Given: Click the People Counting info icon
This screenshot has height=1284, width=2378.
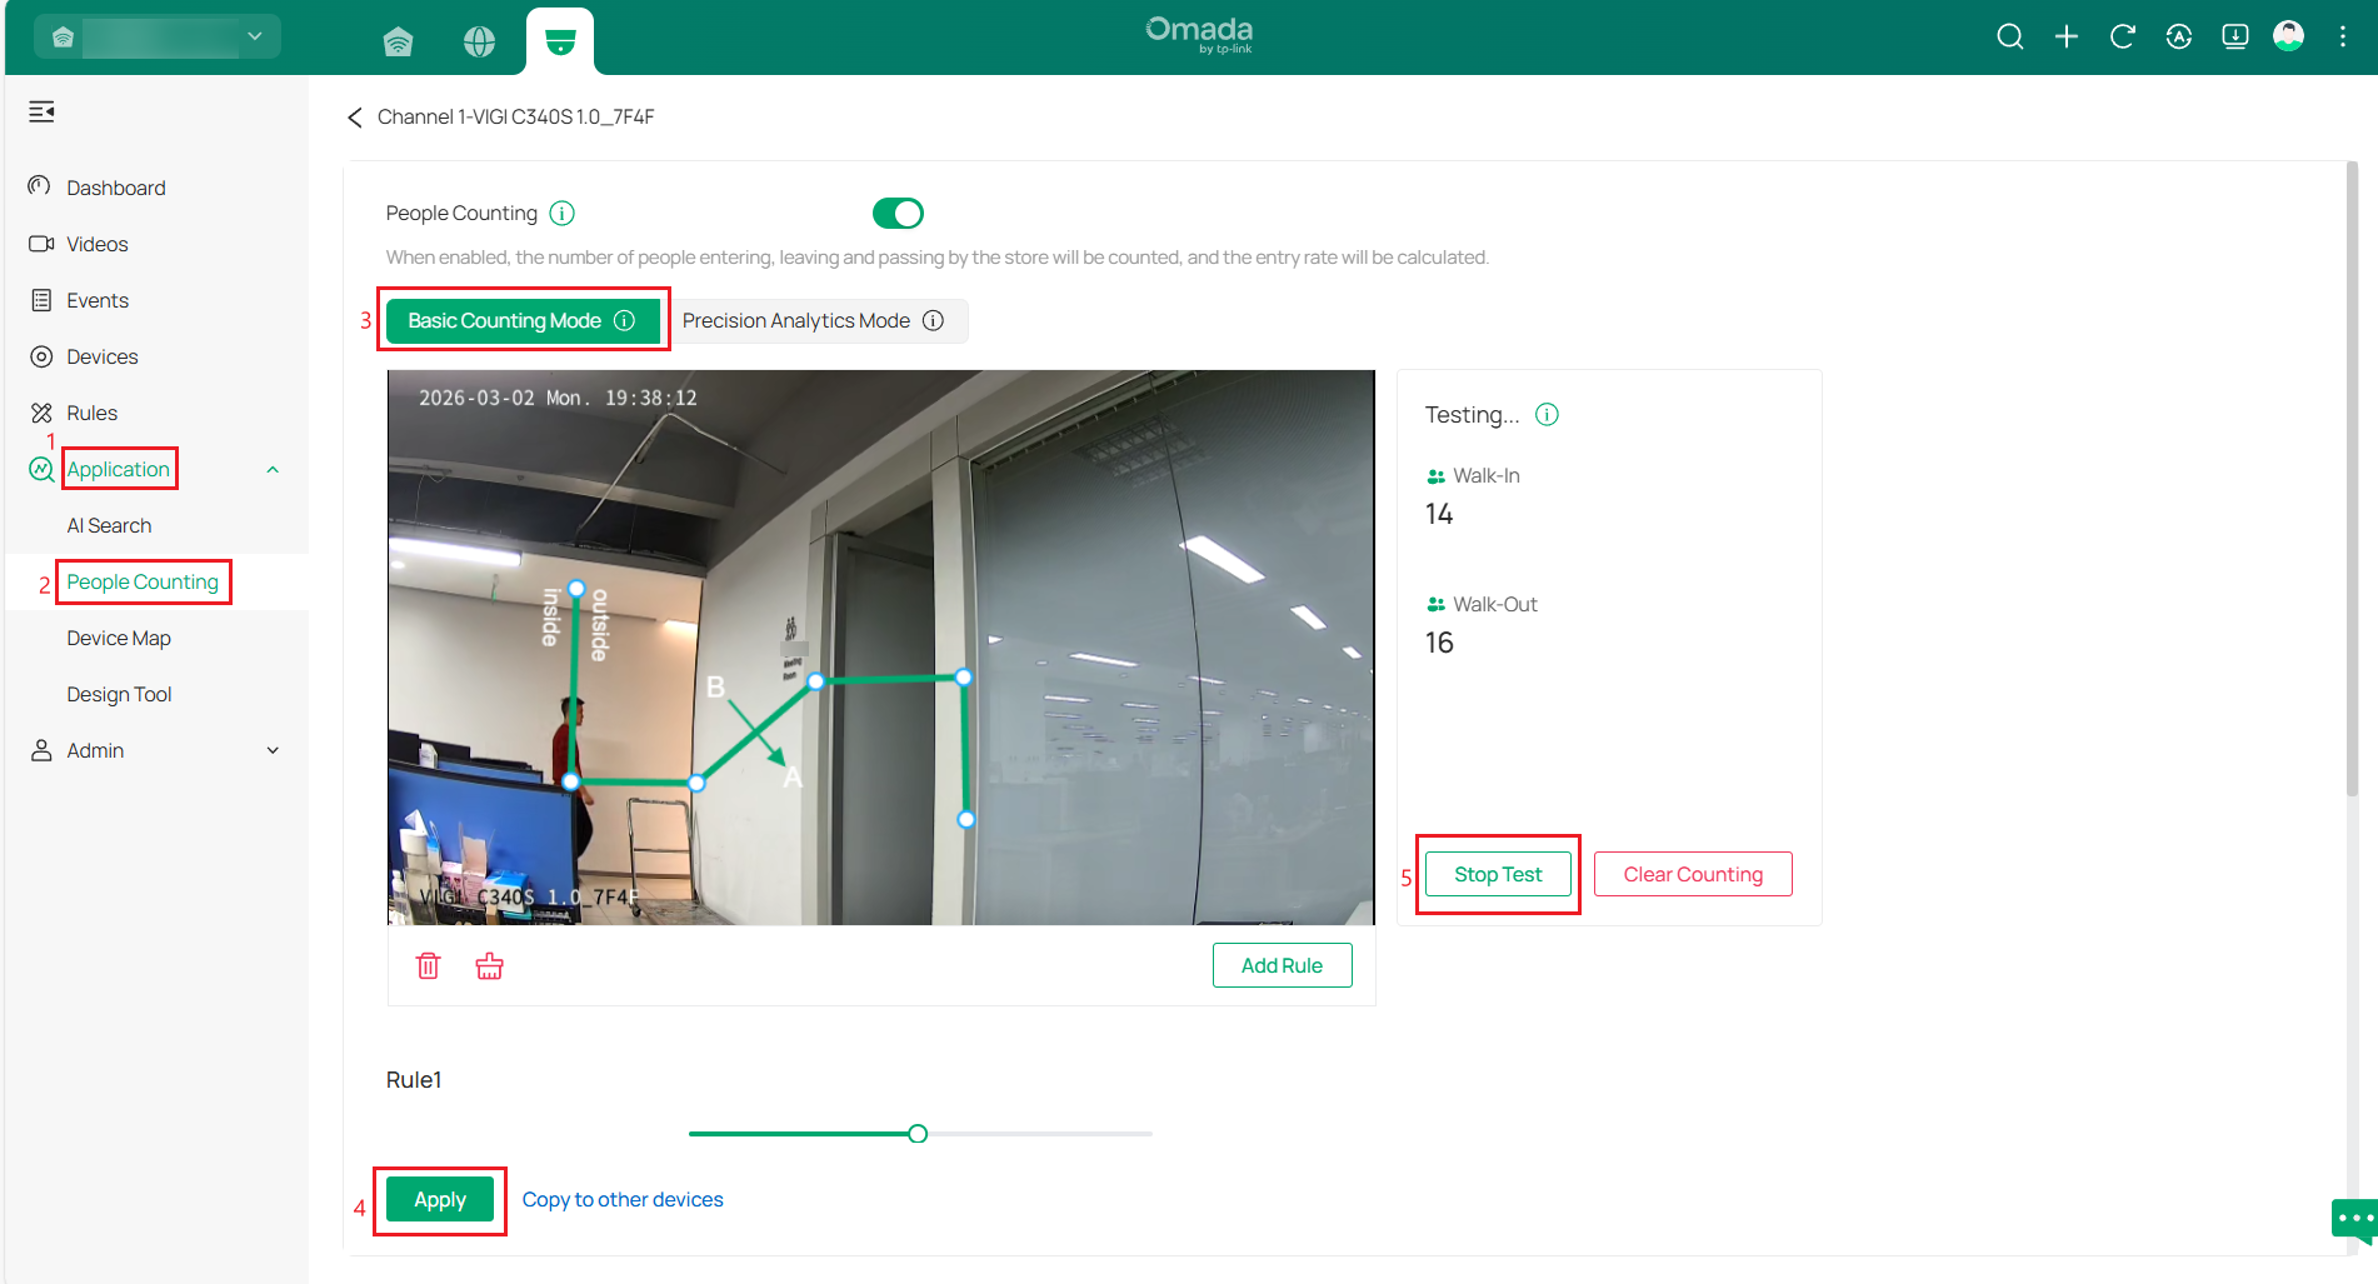Looking at the screenshot, I should click(562, 213).
